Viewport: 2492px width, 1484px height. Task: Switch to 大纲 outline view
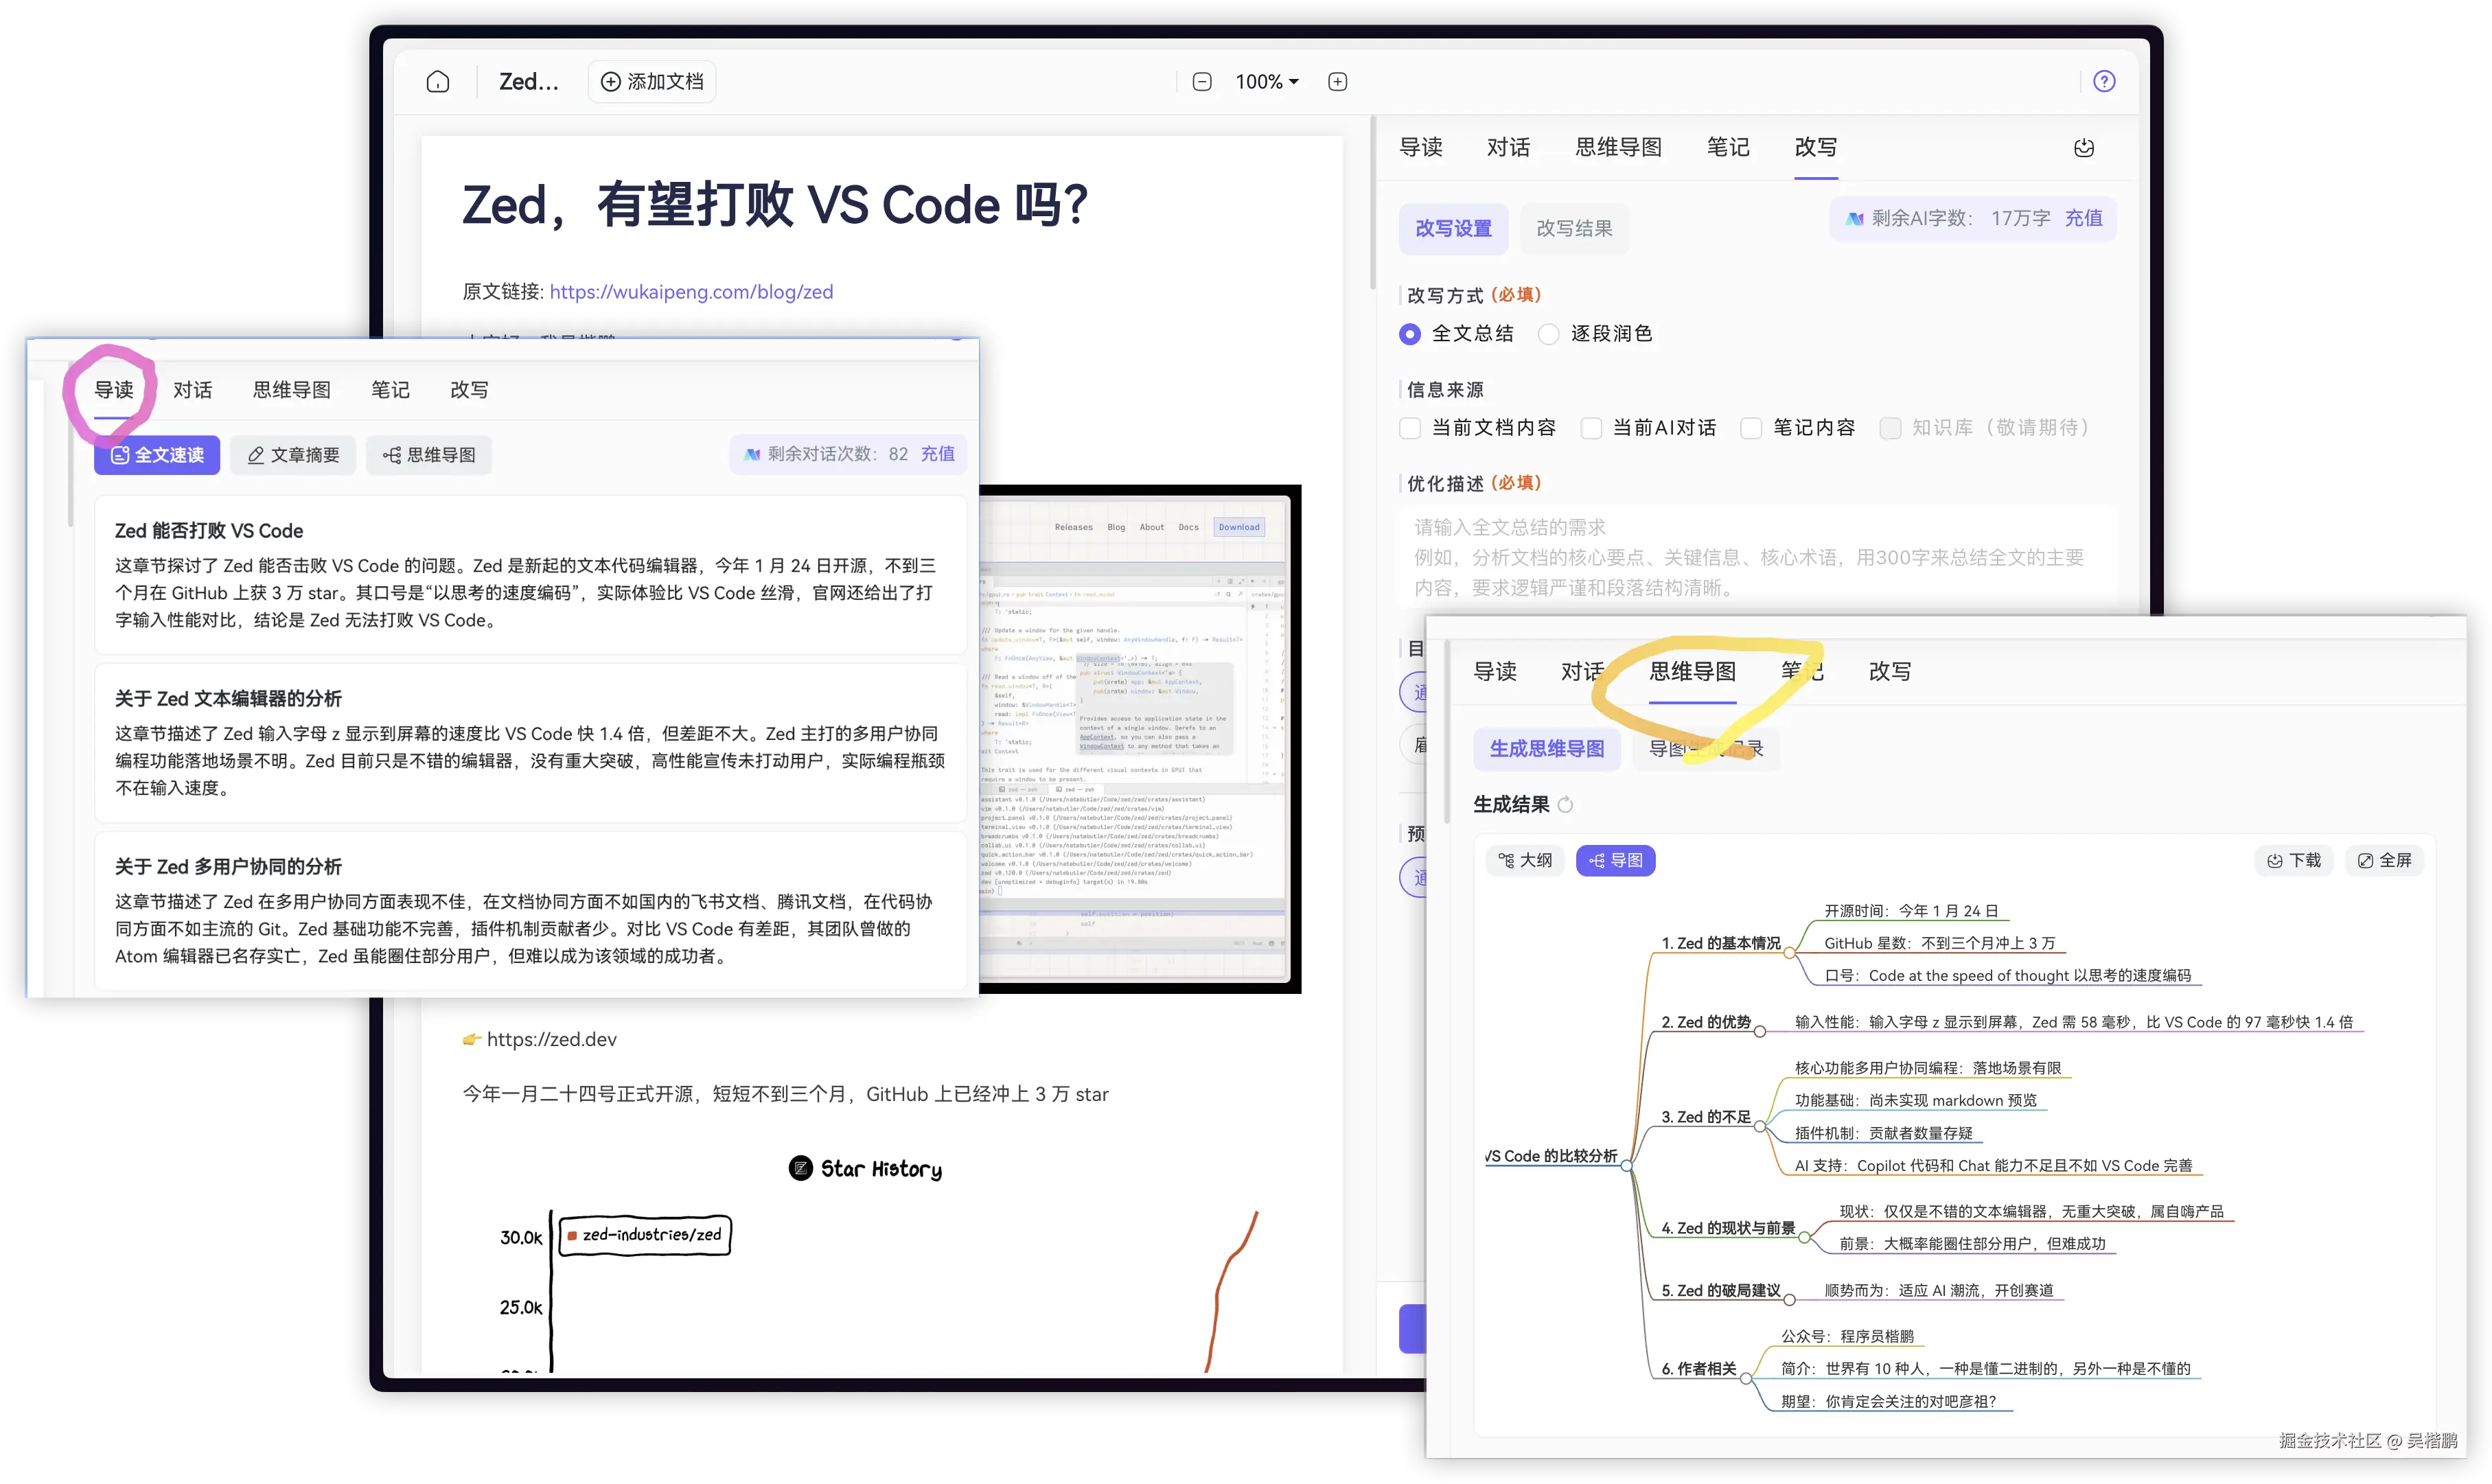tap(1525, 860)
